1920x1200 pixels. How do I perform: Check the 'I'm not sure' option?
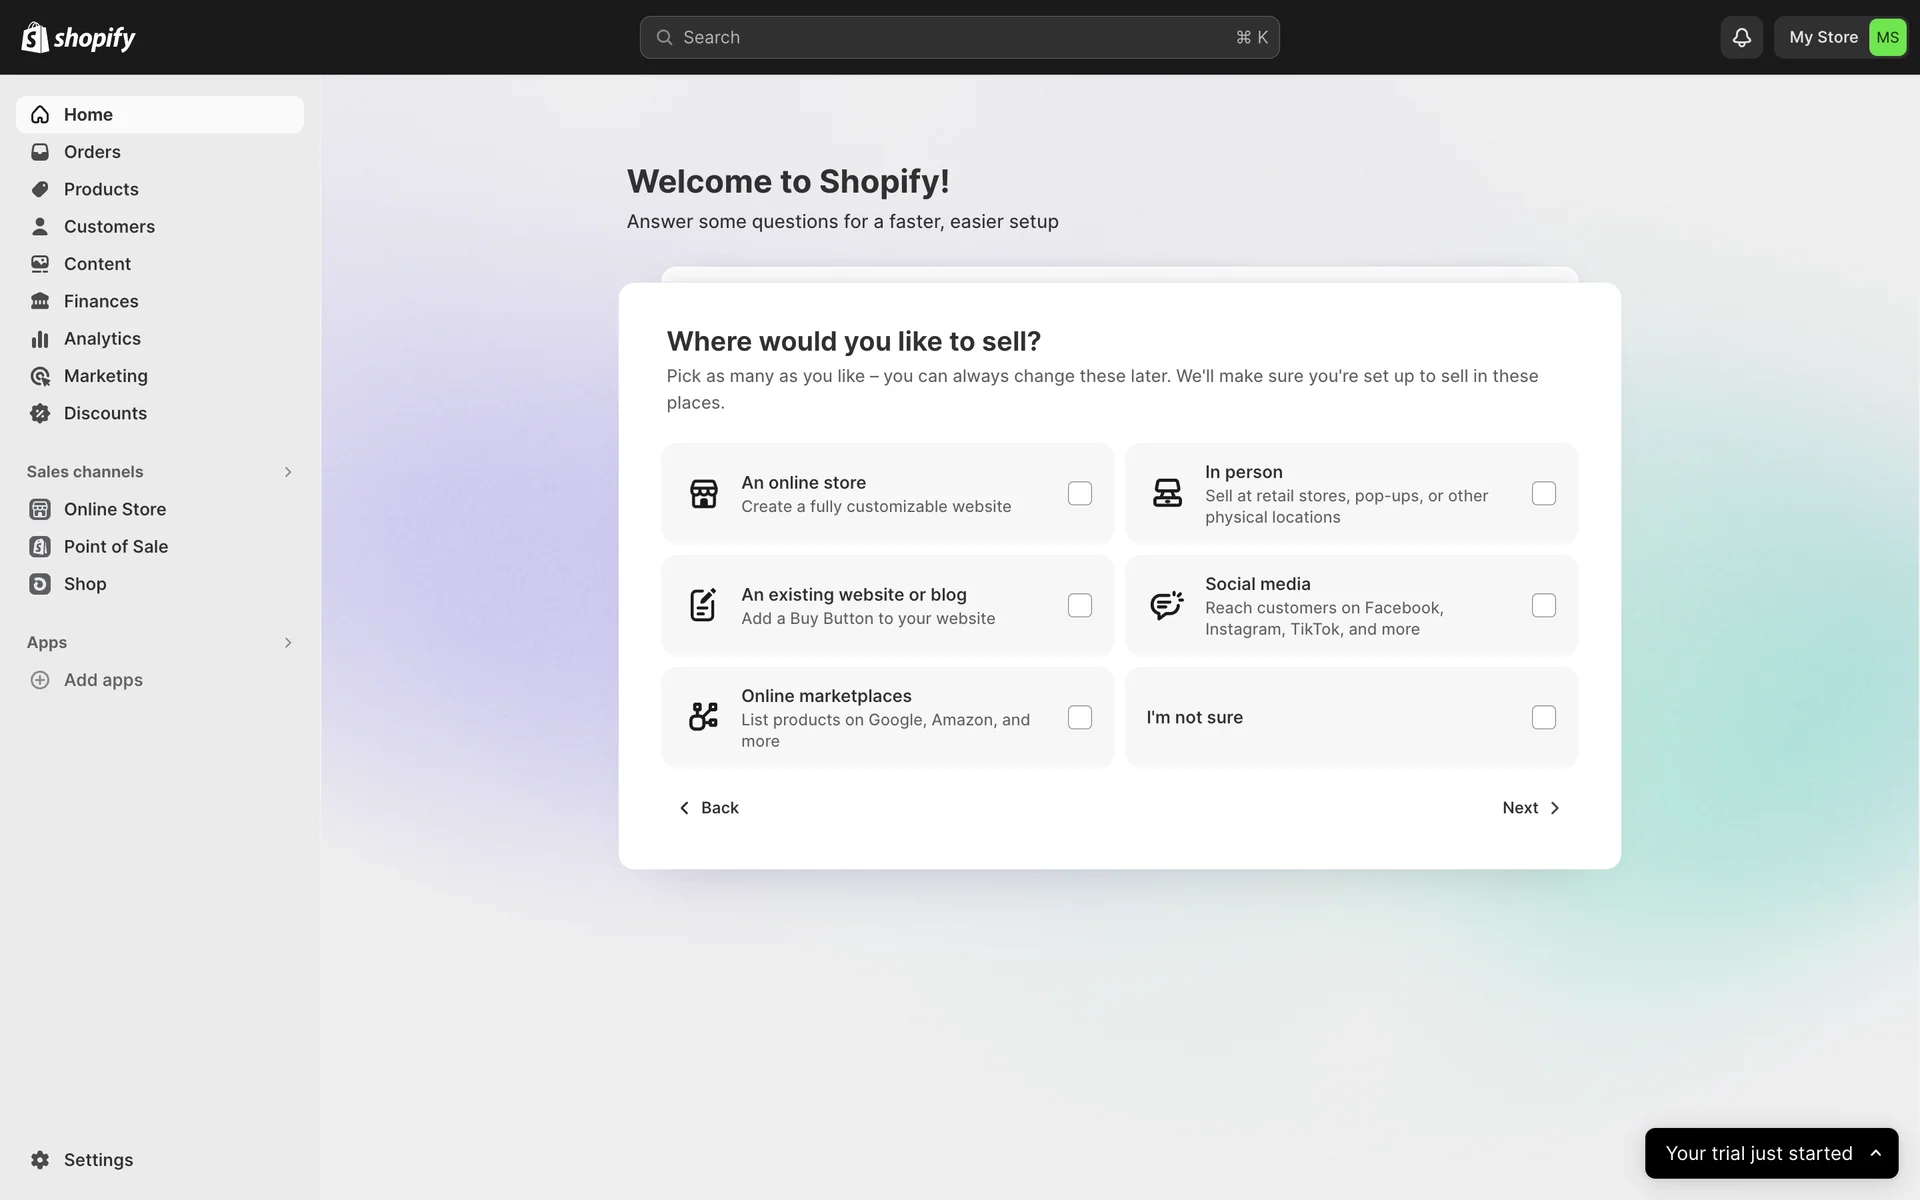click(1543, 717)
